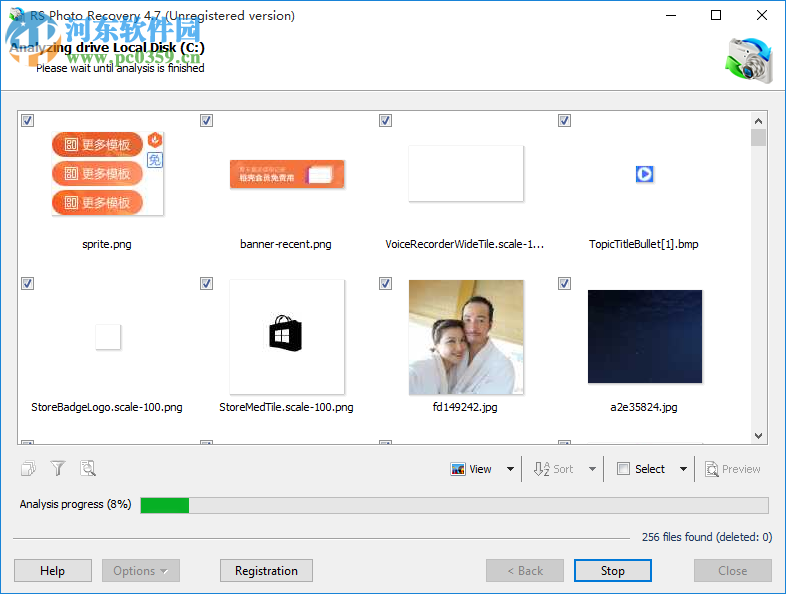Screen dimensions: 786x594
Task: Click the 256 files found status text
Action: tap(707, 537)
